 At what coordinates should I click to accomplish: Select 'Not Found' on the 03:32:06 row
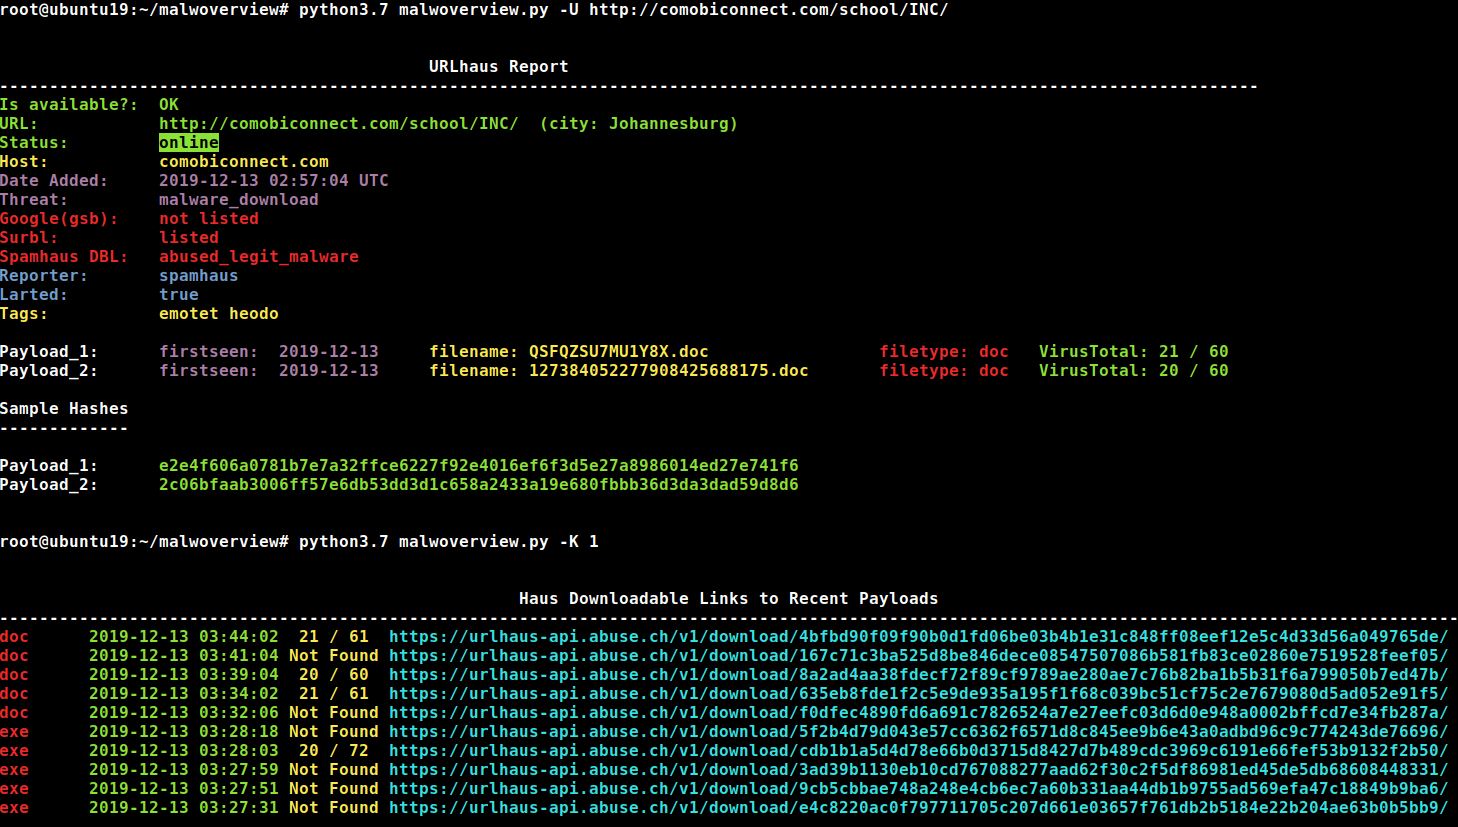coord(334,713)
